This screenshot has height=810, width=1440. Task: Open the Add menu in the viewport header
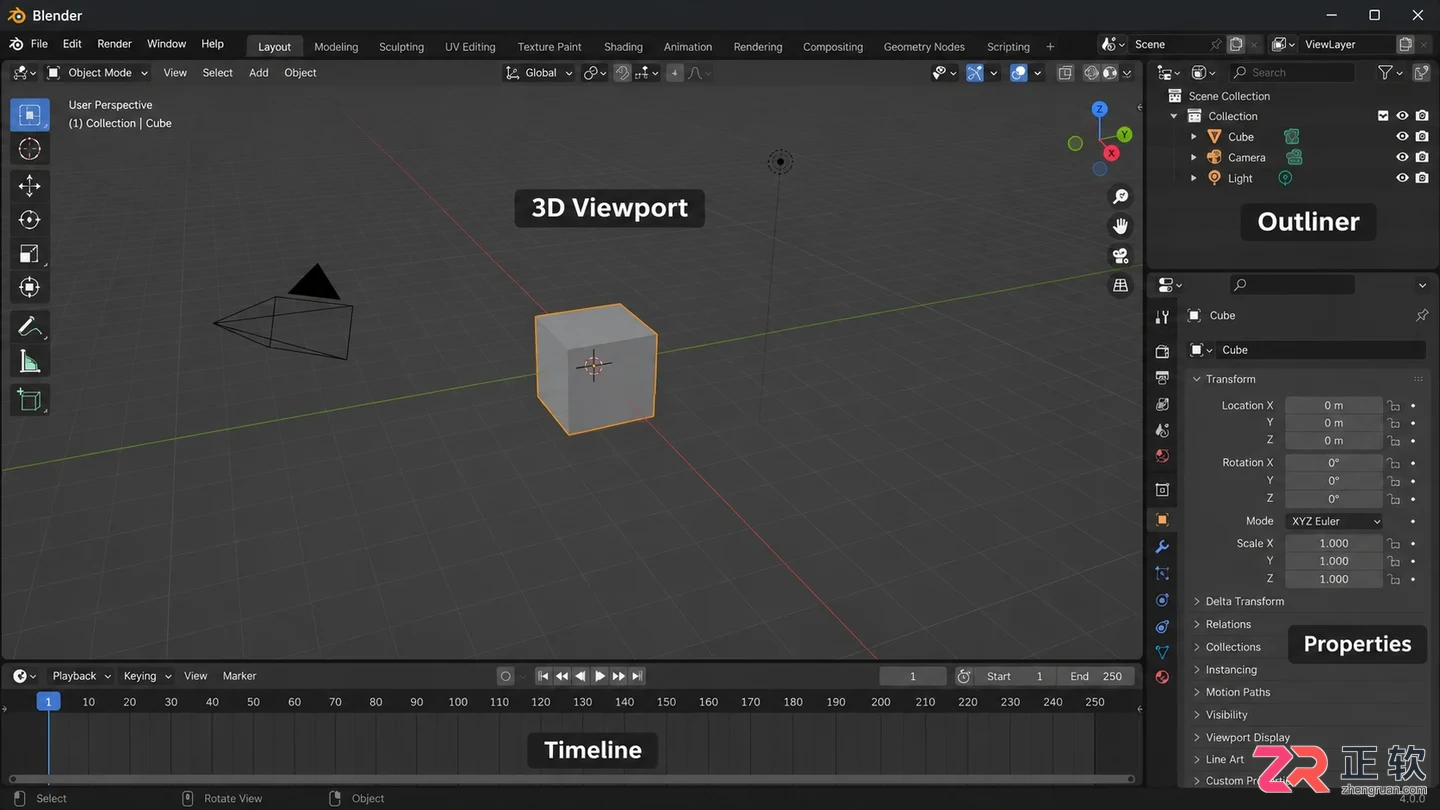[x=259, y=73]
